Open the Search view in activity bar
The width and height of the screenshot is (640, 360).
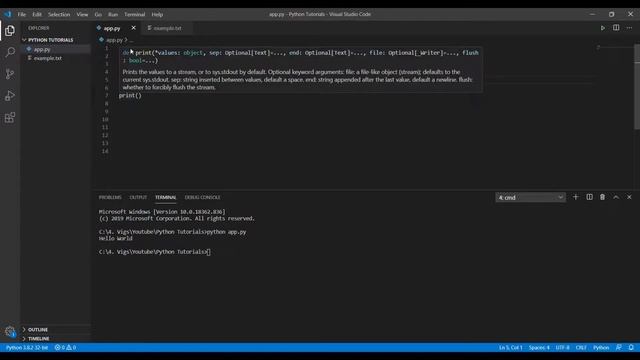click(x=10, y=52)
